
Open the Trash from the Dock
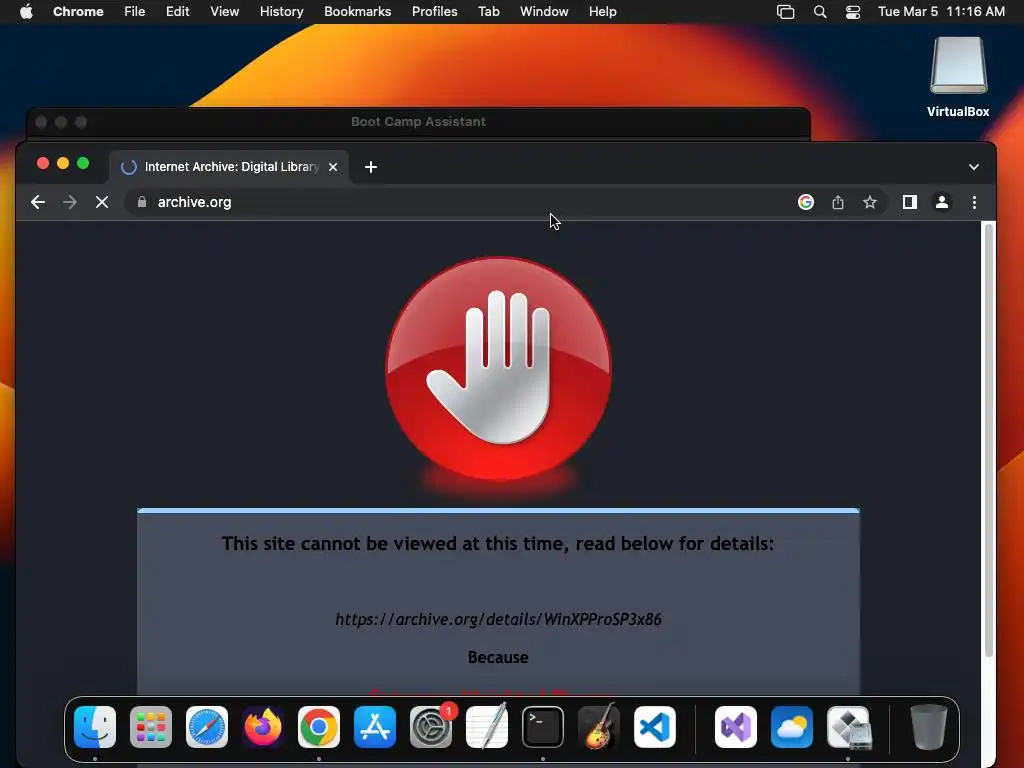(x=929, y=727)
